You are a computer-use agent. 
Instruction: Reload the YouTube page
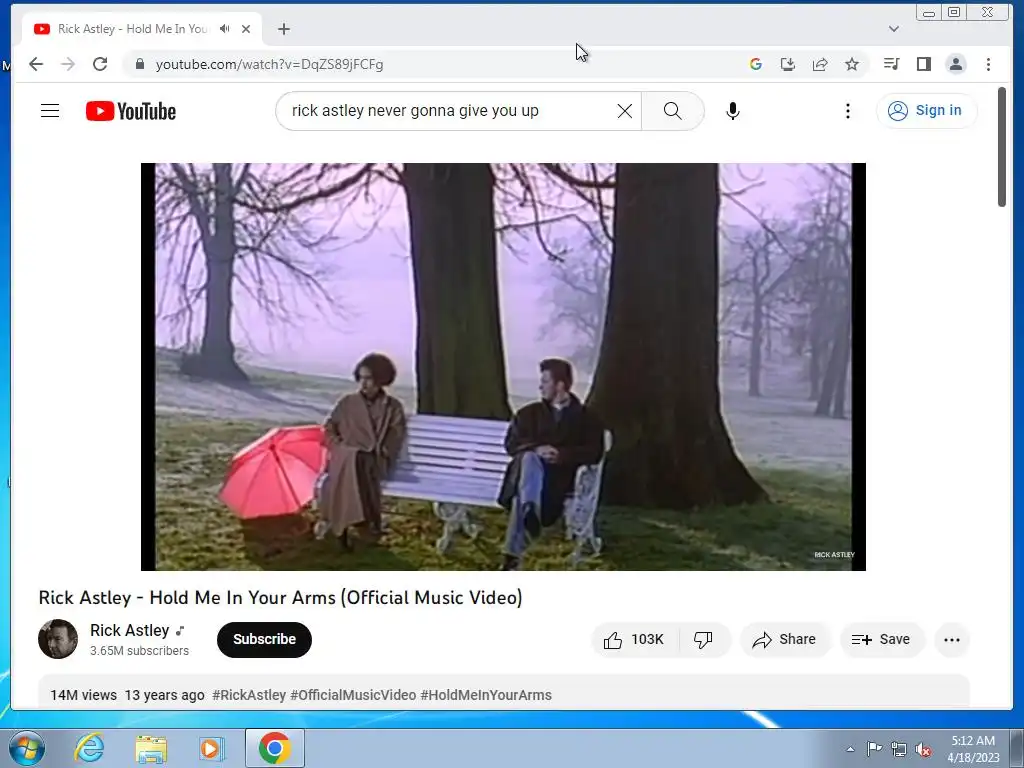100,64
